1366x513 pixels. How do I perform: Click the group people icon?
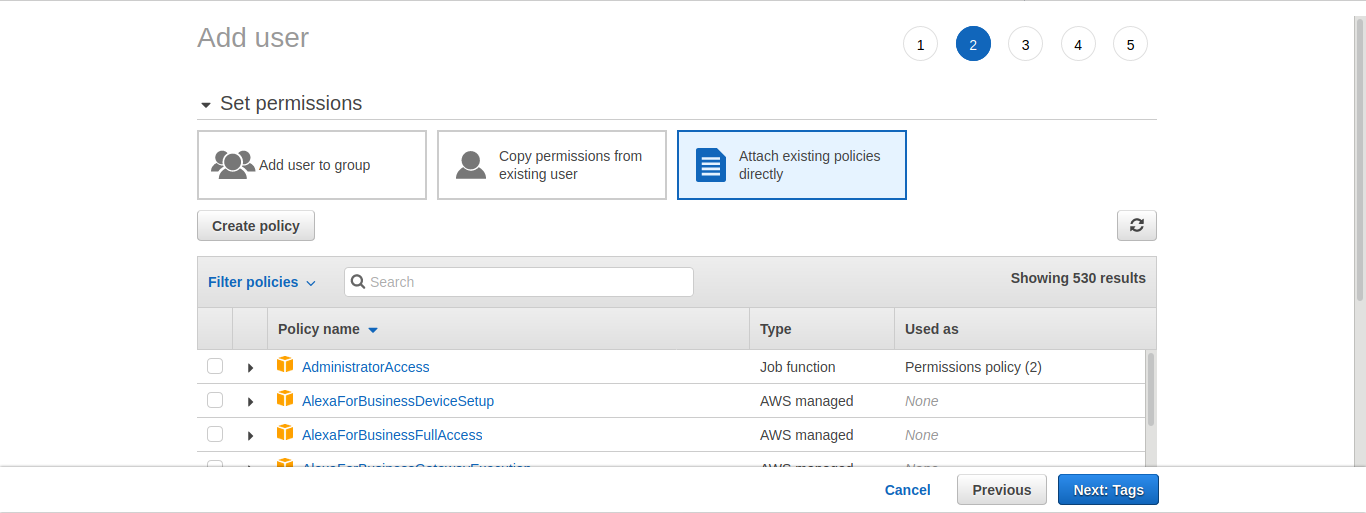coord(232,164)
